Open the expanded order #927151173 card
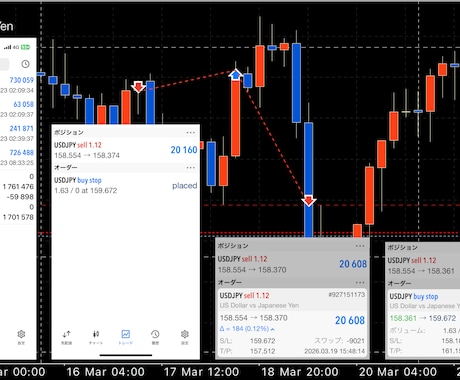The height and width of the screenshot is (380, 460). [292, 323]
